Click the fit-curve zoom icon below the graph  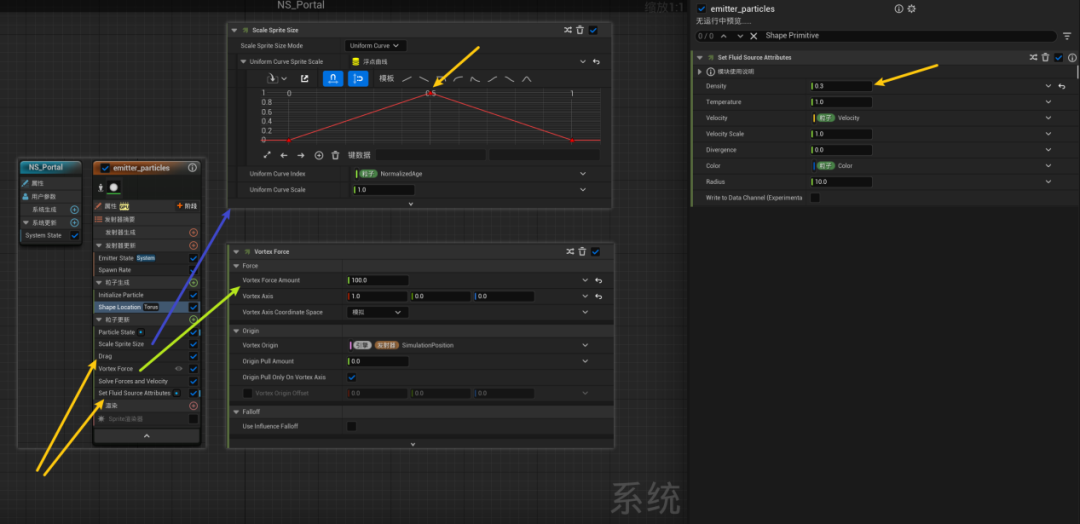267,156
